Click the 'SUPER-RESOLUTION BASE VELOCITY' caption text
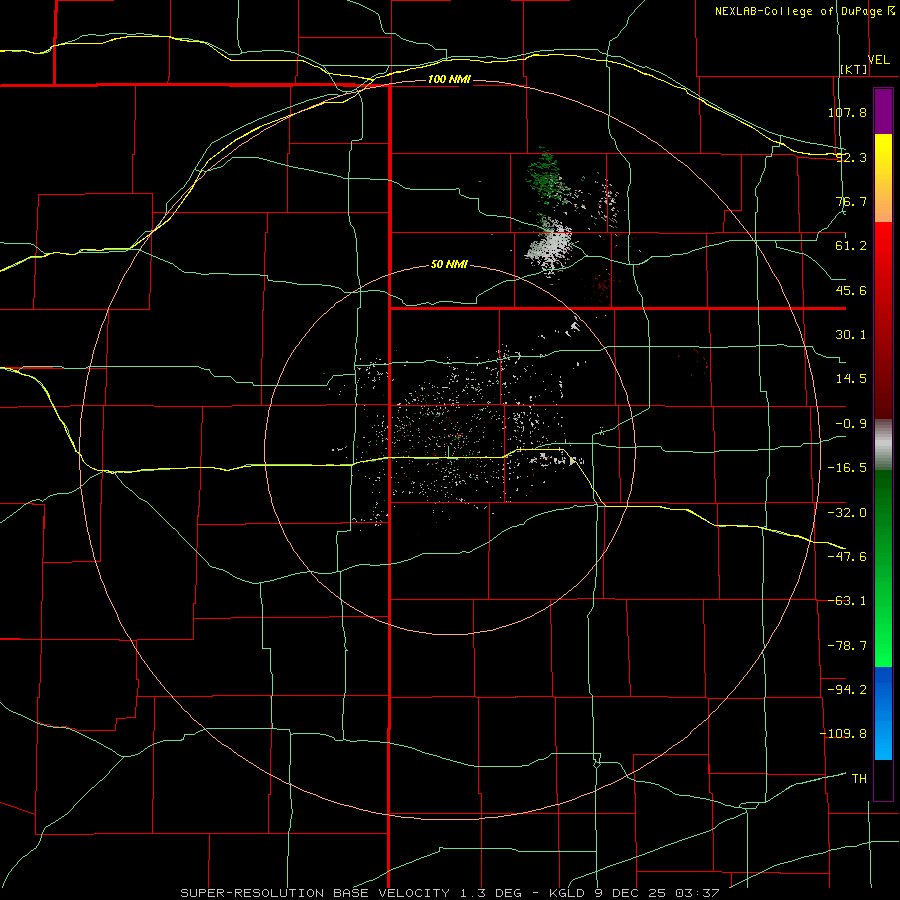 (x=315, y=893)
